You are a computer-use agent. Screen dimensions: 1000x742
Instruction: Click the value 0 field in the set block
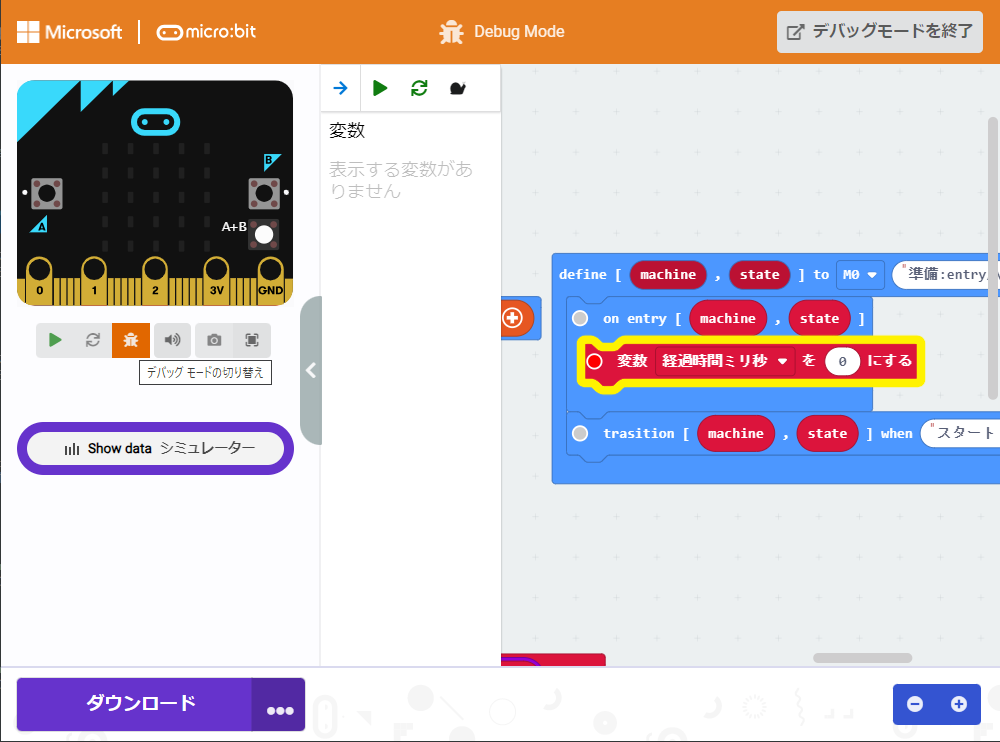[x=842, y=362]
